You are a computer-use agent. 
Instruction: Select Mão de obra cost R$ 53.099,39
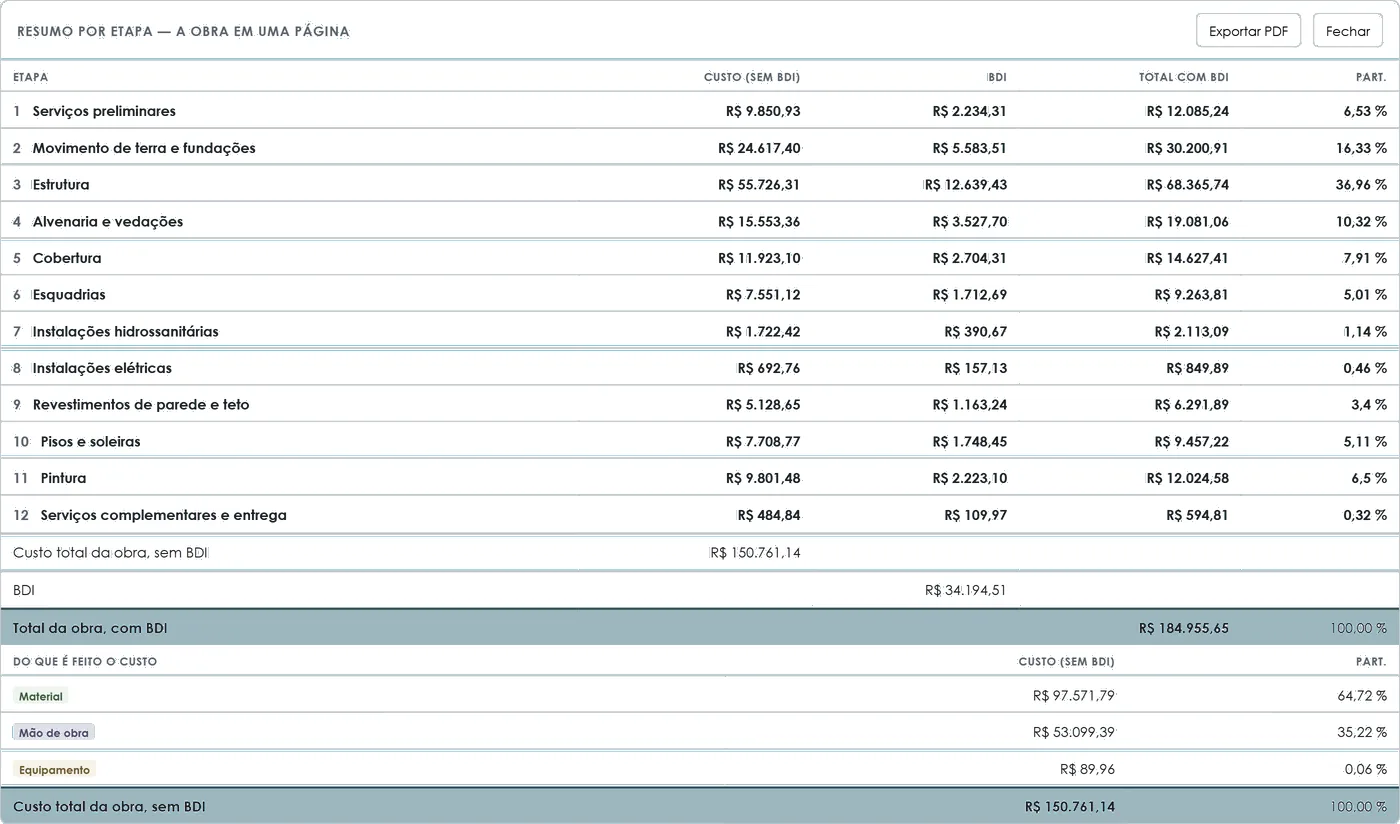(1074, 733)
